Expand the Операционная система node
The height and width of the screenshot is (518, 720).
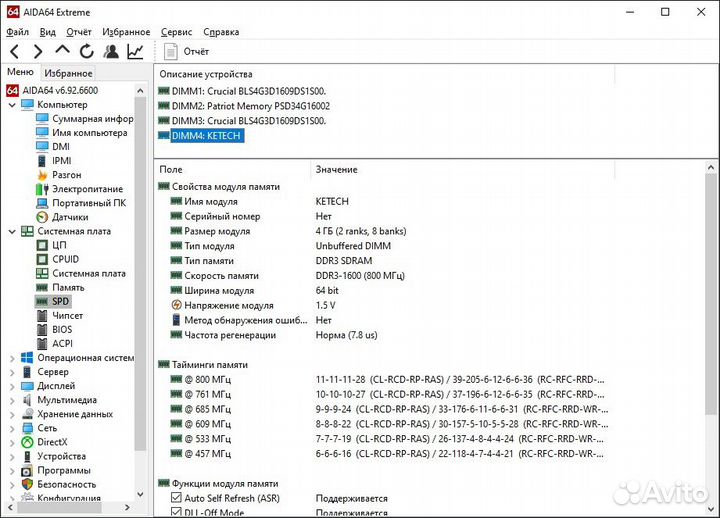(12, 358)
